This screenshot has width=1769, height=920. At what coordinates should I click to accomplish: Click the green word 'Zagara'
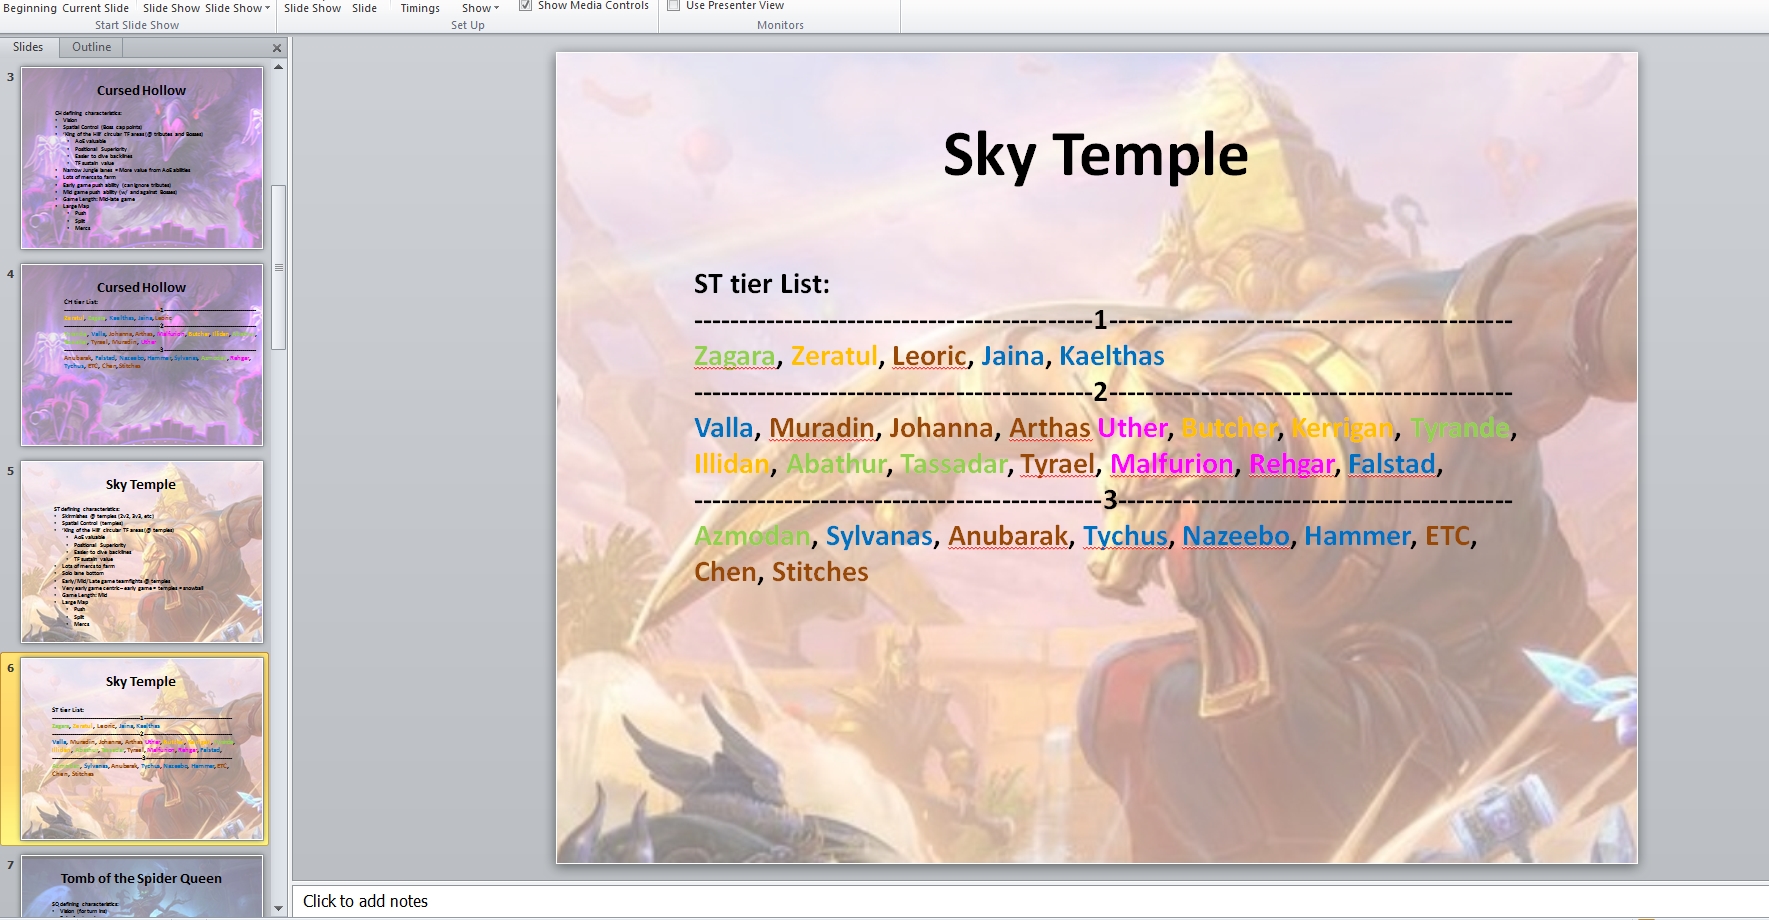click(735, 356)
